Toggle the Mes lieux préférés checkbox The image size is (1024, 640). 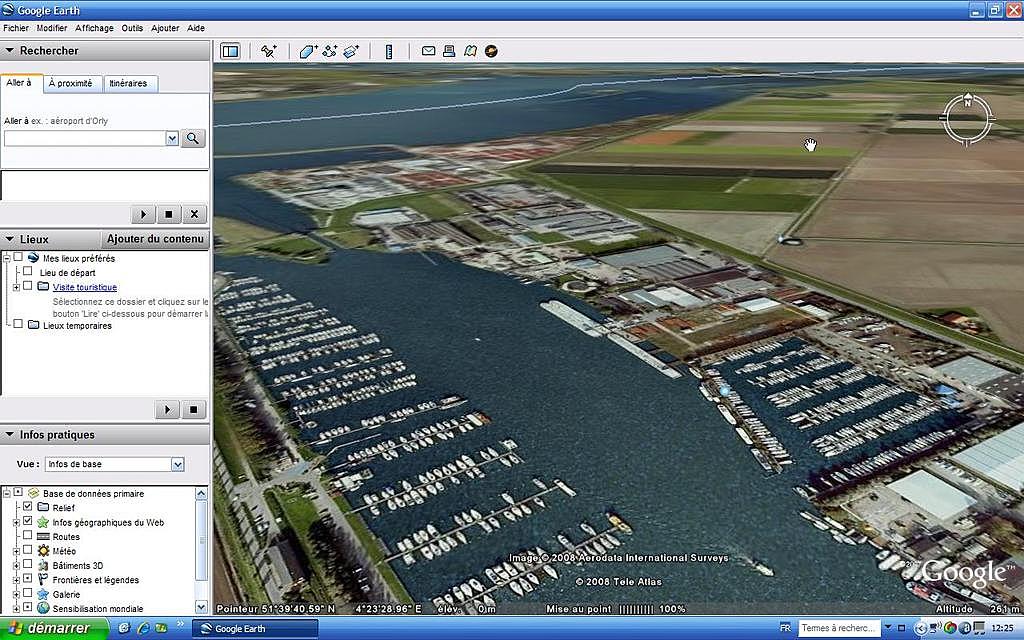coord(18,257)
